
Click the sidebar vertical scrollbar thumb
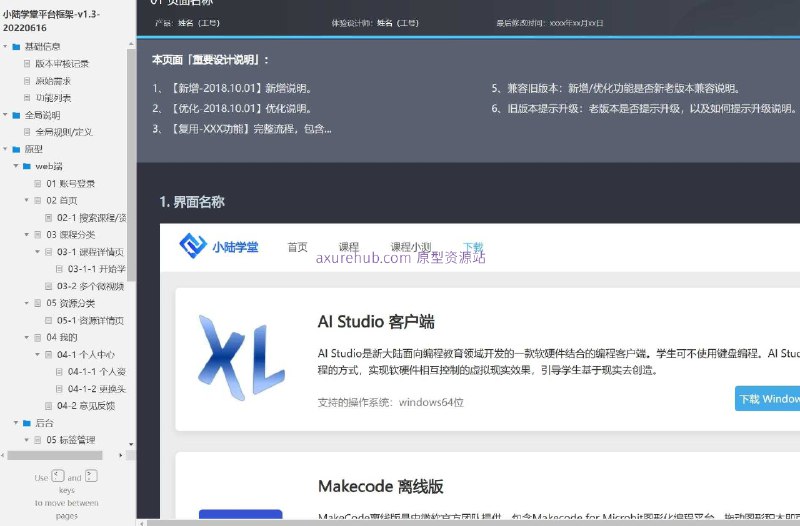pos(131,165)
